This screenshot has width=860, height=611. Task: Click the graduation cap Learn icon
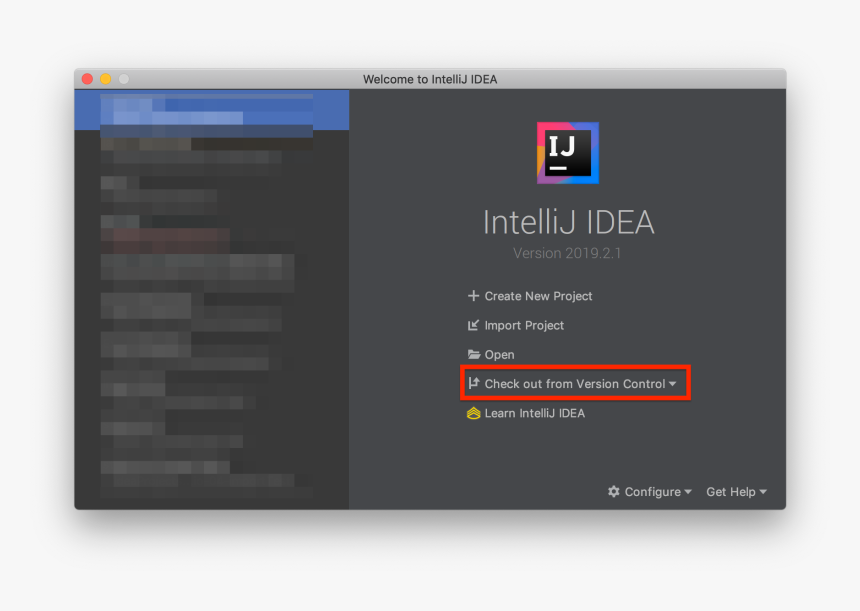(474, 413)
